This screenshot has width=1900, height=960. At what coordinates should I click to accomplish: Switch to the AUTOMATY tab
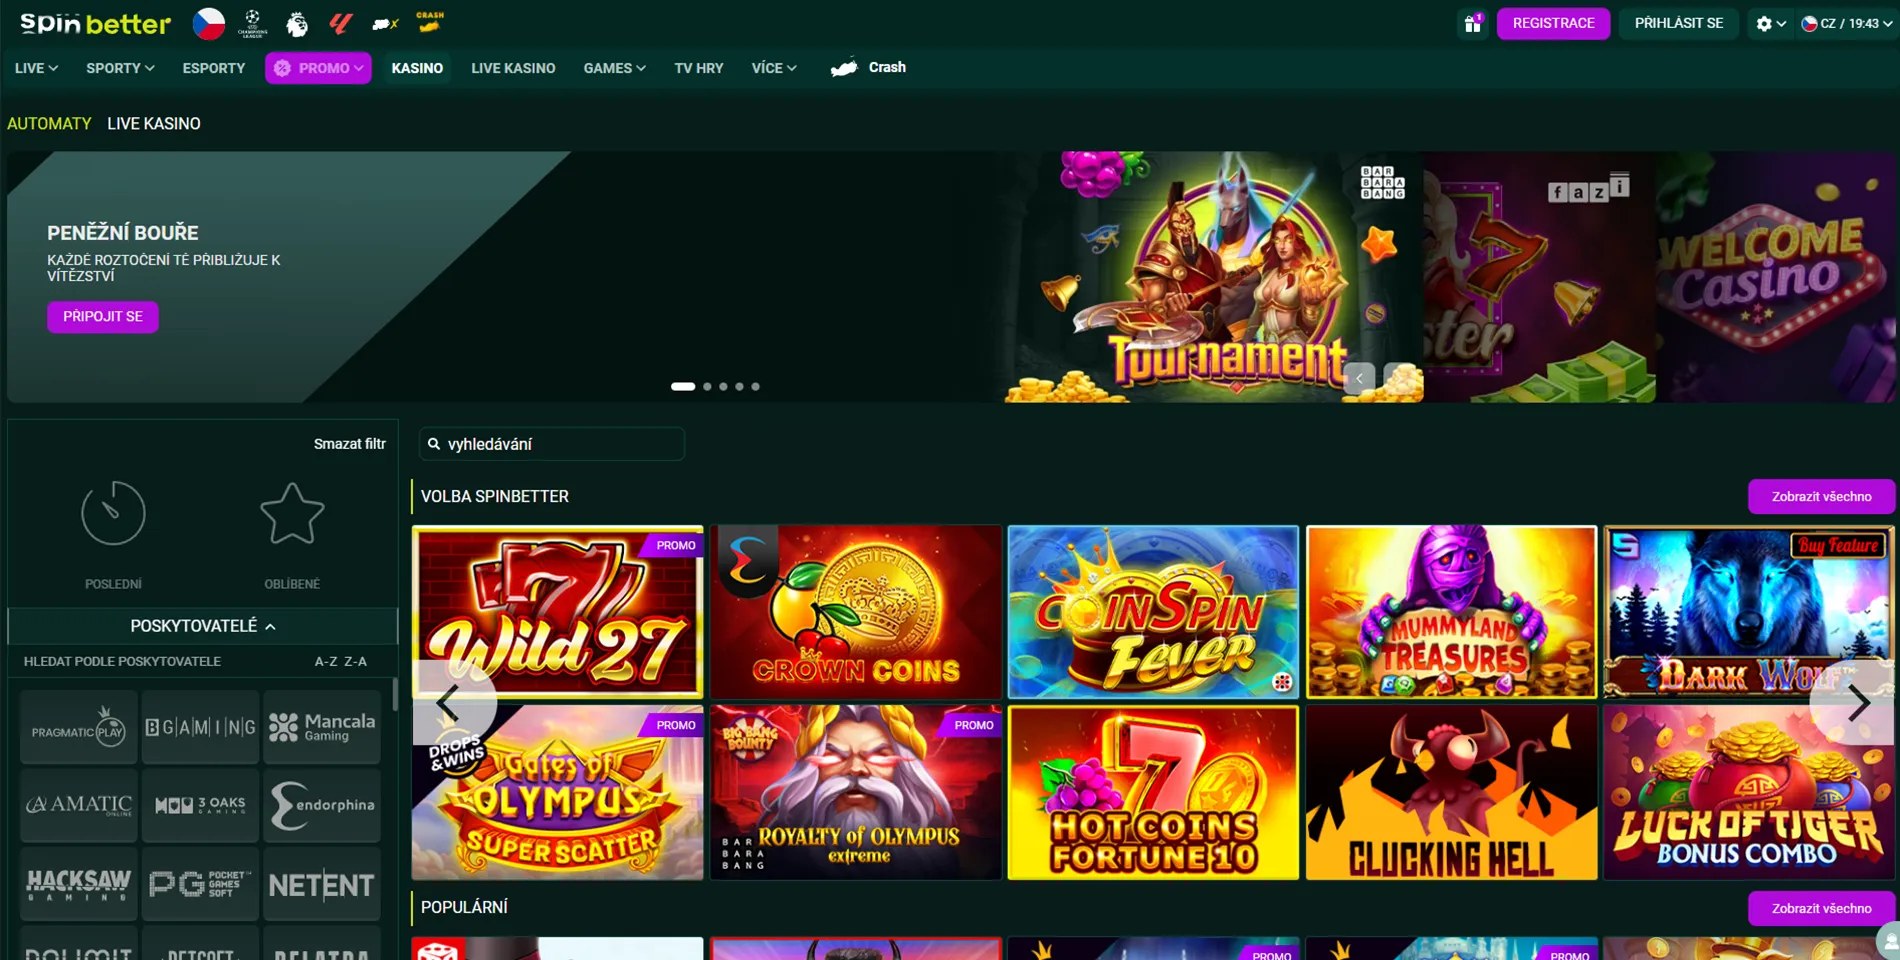(49, 123)
